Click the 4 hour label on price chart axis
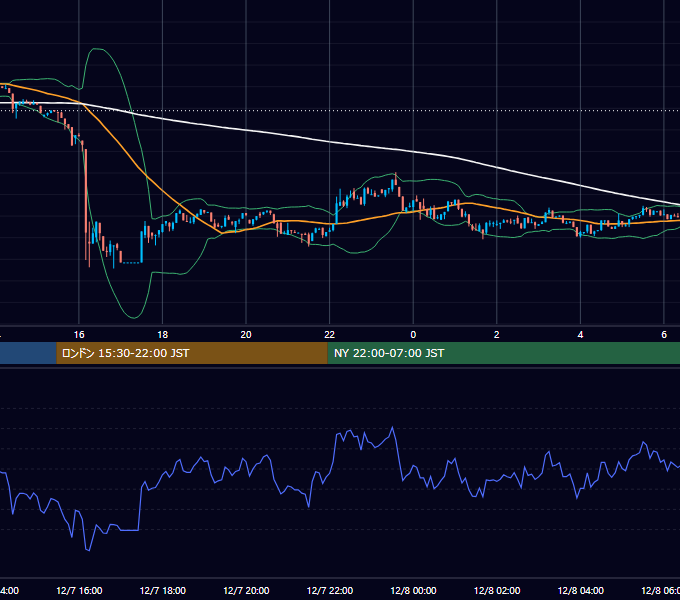This screenshot has height=600, width=680. [580, 335]
